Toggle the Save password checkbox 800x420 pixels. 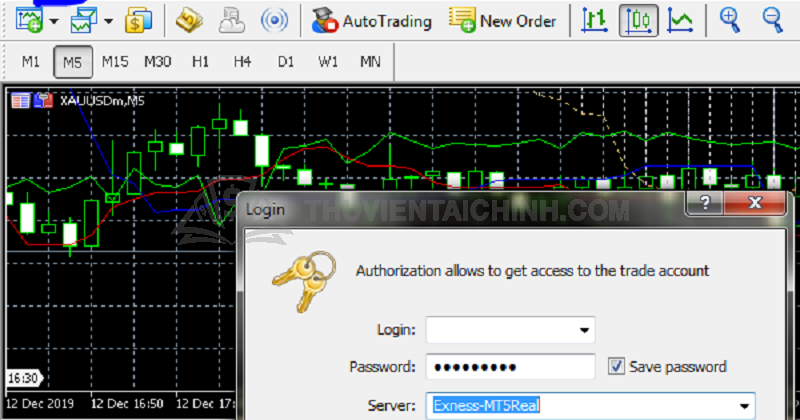pos(616,366)
